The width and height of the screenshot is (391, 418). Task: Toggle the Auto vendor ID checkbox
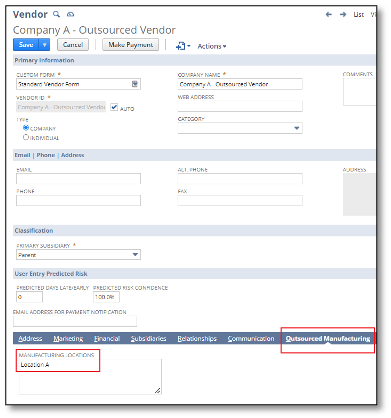(x=114, y=107)
